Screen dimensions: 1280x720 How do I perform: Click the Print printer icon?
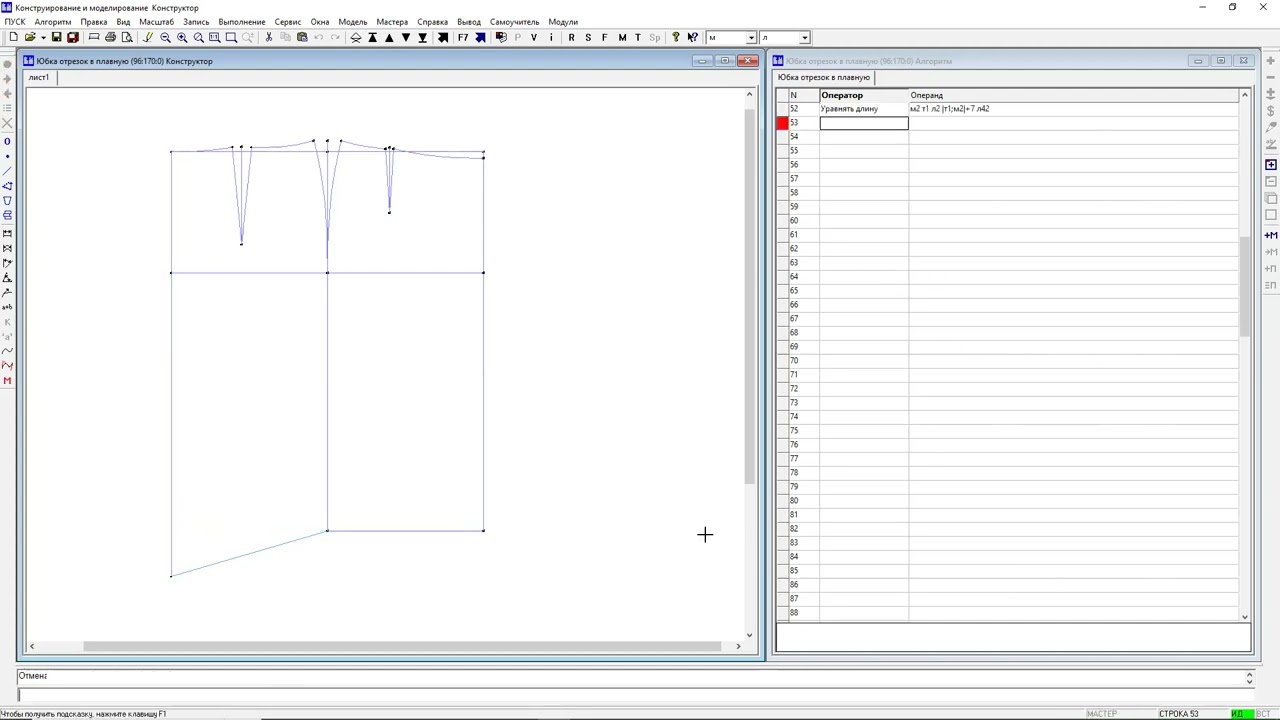click(110, 37)
